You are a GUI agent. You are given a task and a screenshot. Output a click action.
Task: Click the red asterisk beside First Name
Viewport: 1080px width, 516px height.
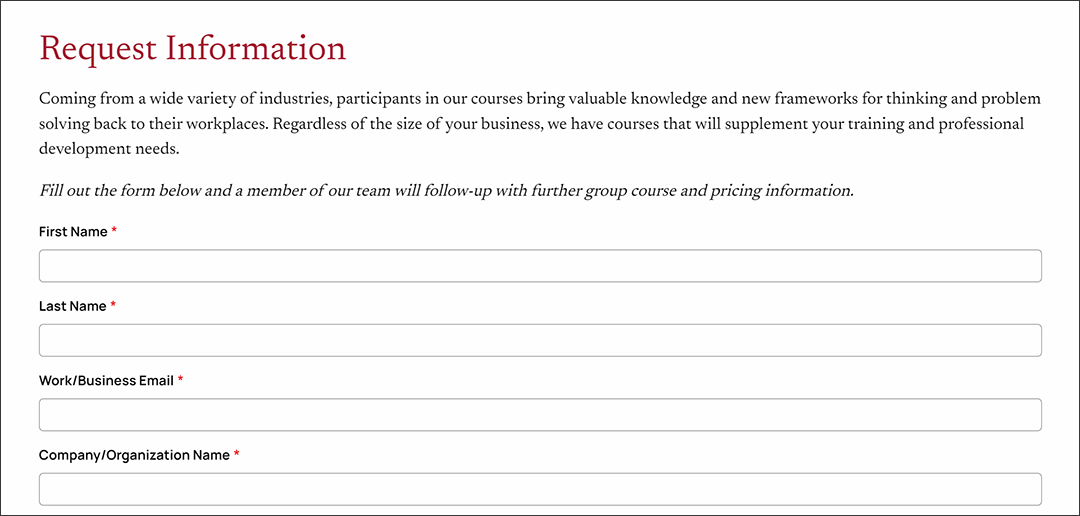[x=114, y=231]
